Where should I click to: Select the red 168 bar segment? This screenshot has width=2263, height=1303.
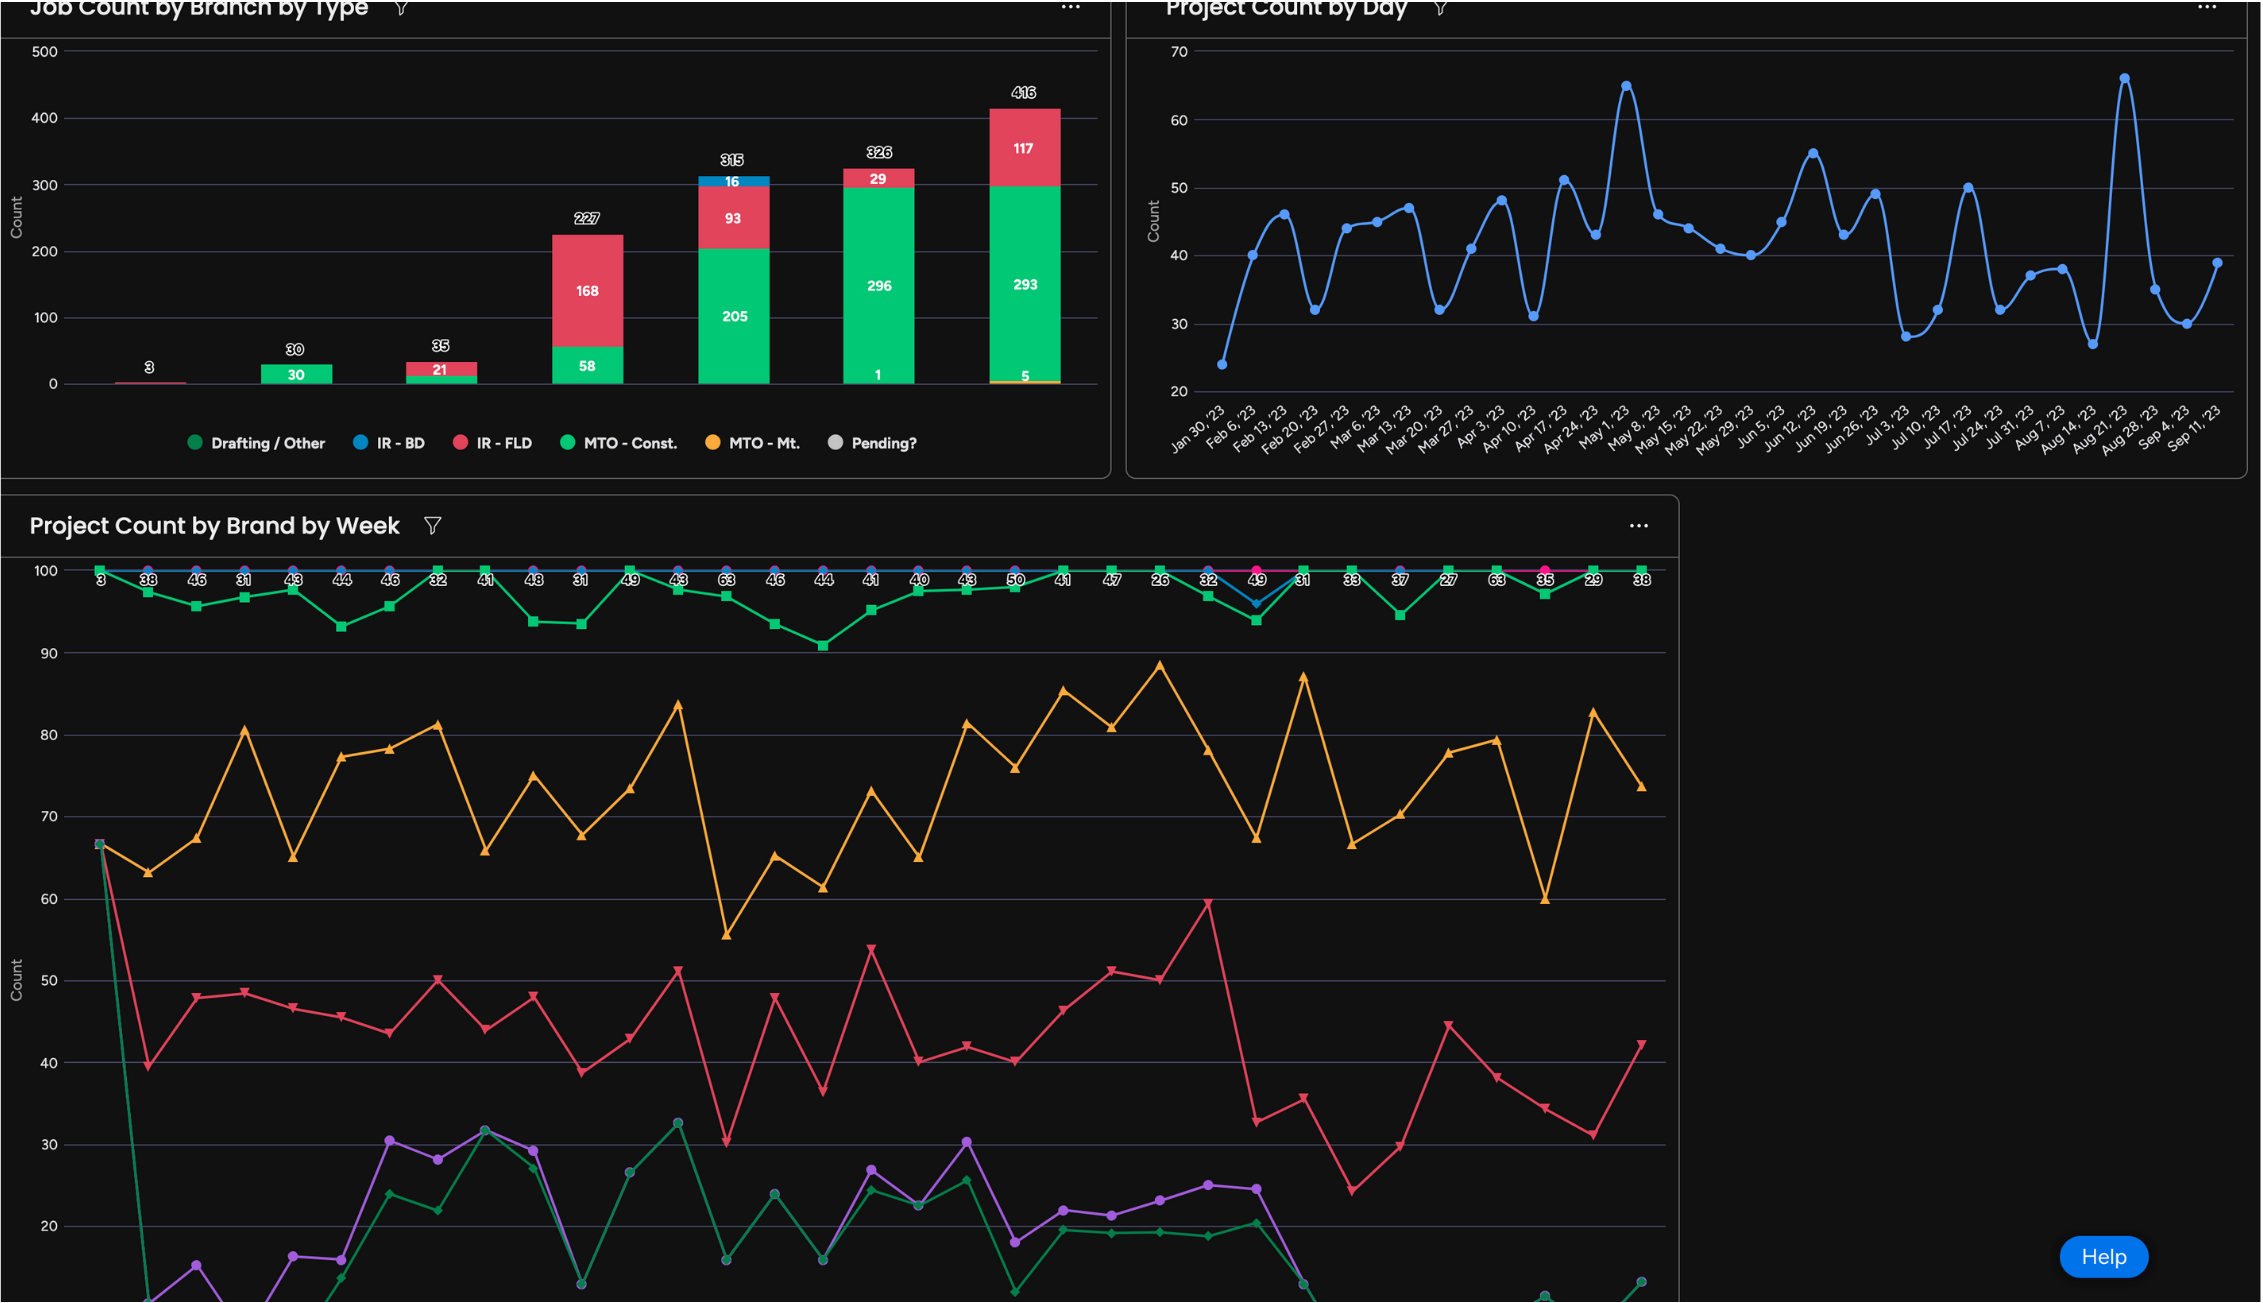[x=587, y=291]
